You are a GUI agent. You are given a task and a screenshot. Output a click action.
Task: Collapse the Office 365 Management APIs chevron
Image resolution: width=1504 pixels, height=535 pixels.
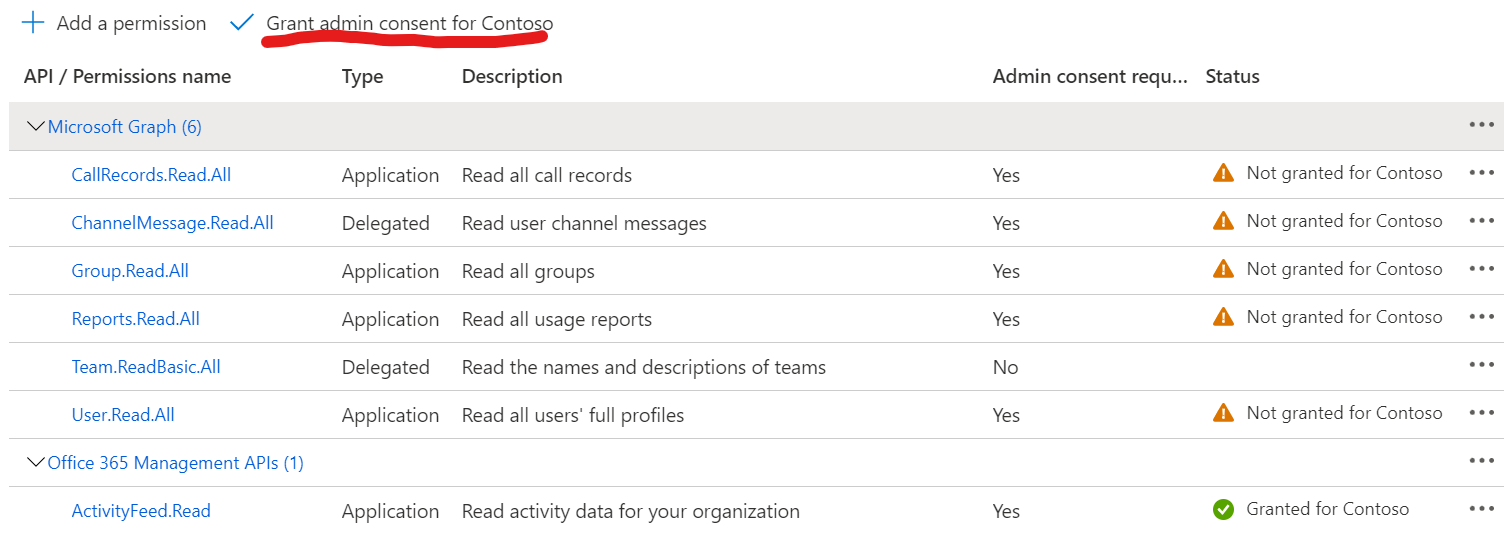coord(36,463)
